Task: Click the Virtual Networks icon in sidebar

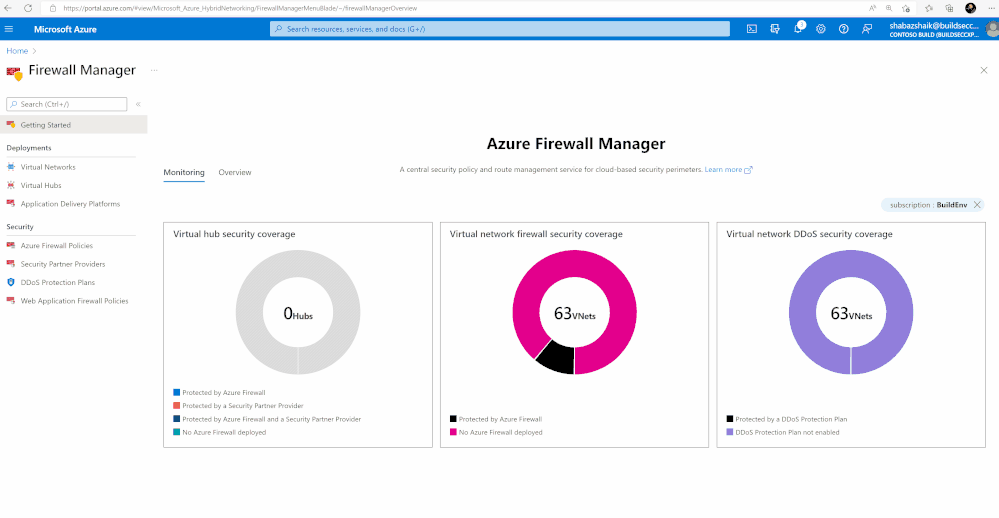Action: pos(11,167)
